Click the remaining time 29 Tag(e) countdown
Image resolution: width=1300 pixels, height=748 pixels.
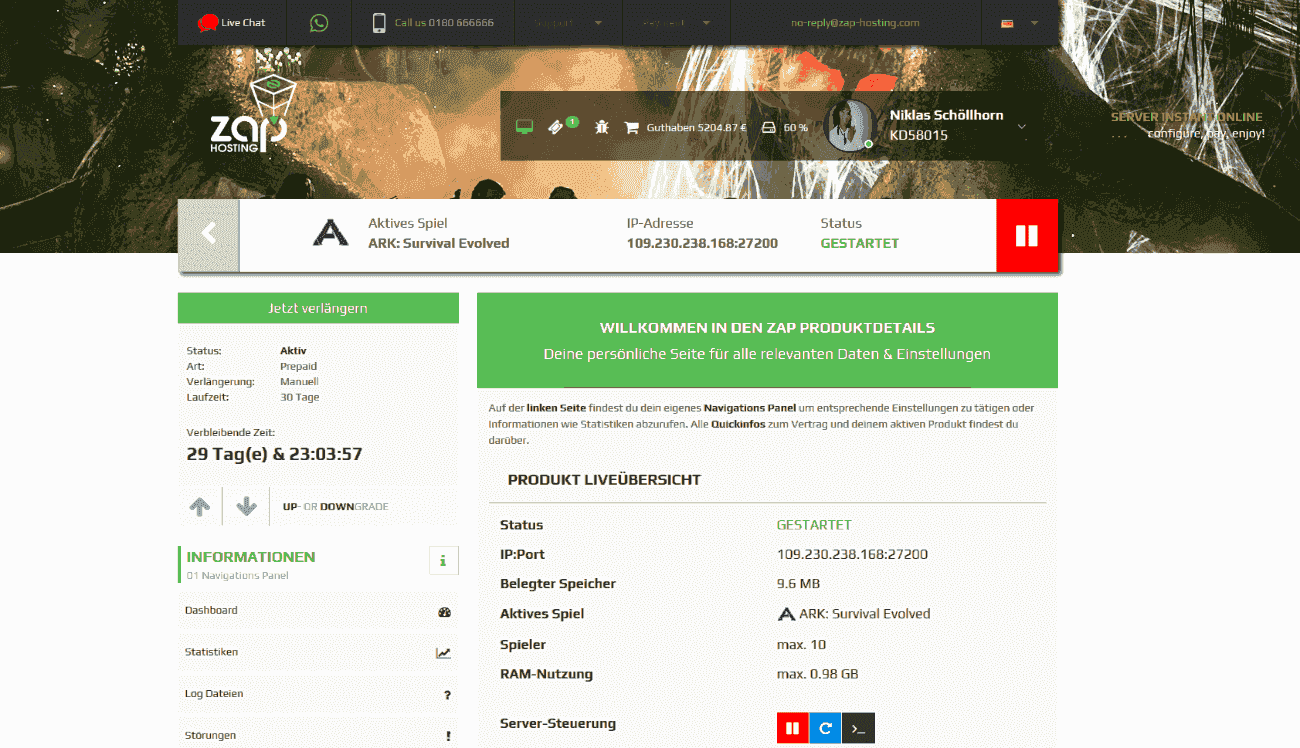pos(274,454)
